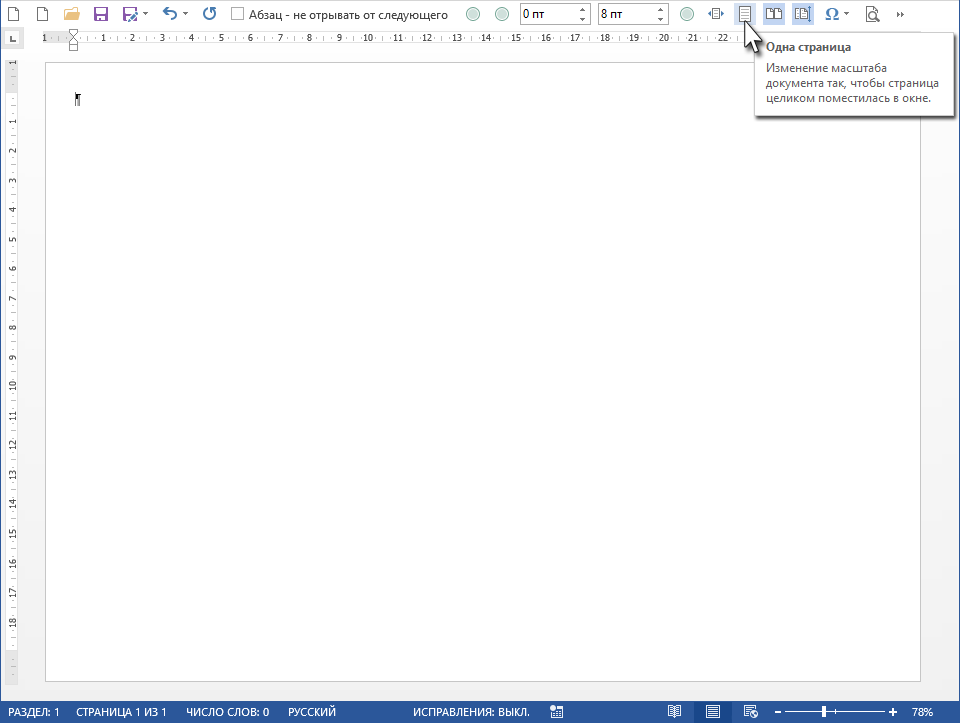Image resolution: width=960 pixels, height=723 pixels.
Task: Click the first-line indent marker on the ruler
Action: pyautogui.click(x=73, y=34)
